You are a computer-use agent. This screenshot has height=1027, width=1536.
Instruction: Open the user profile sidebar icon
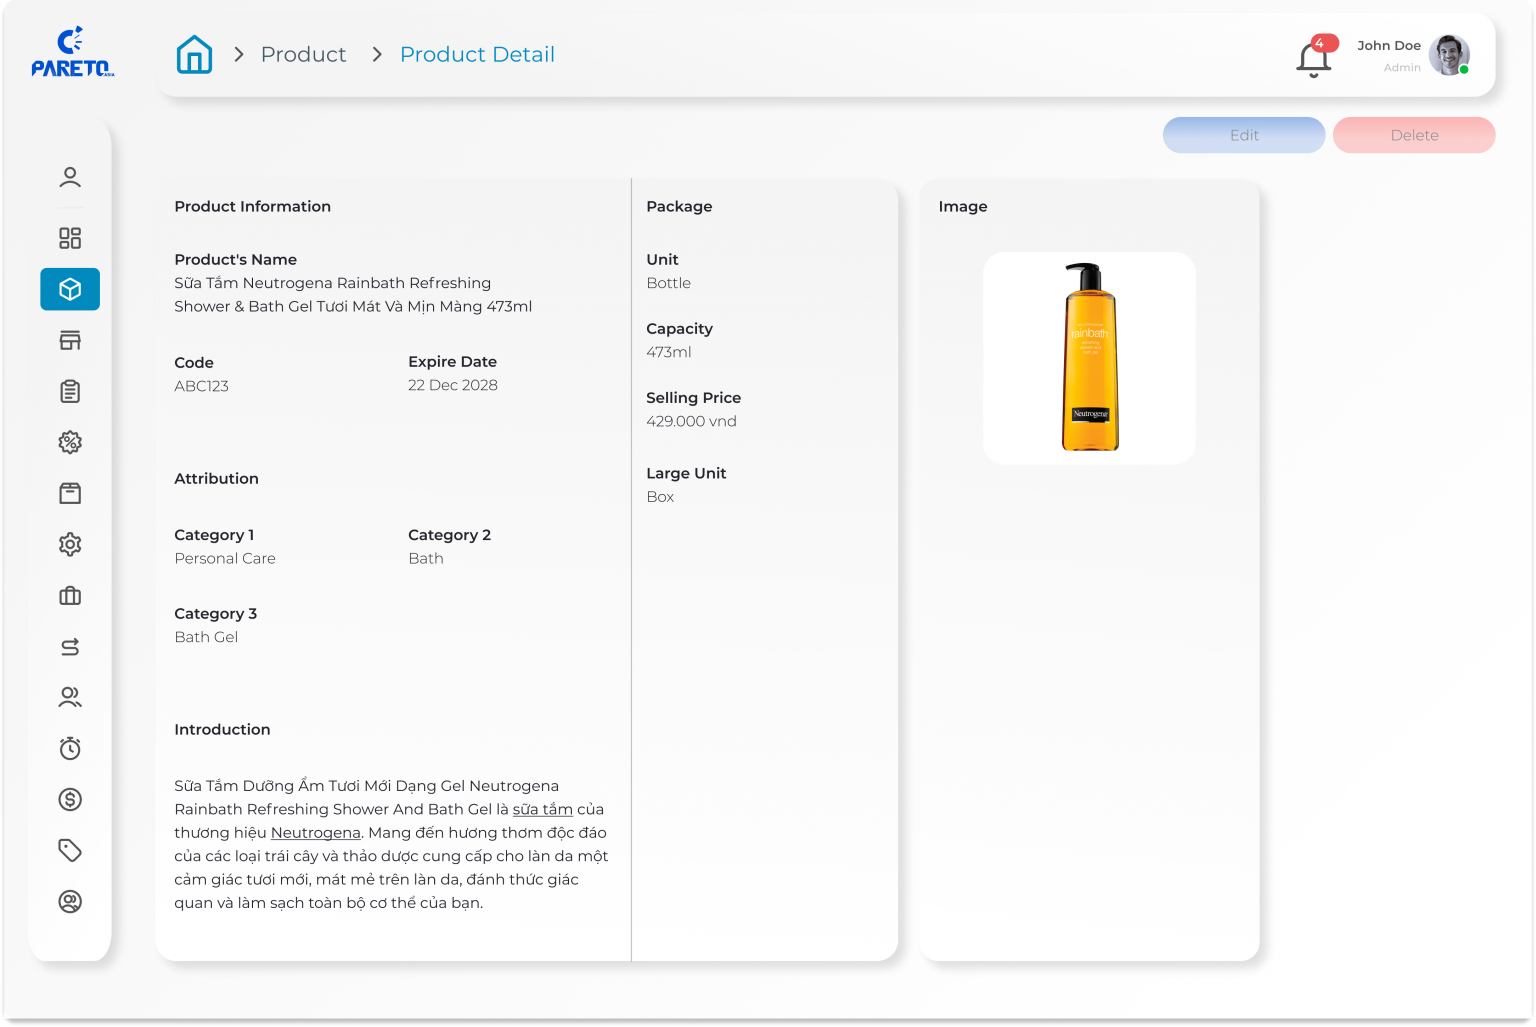tap(70, 177)
